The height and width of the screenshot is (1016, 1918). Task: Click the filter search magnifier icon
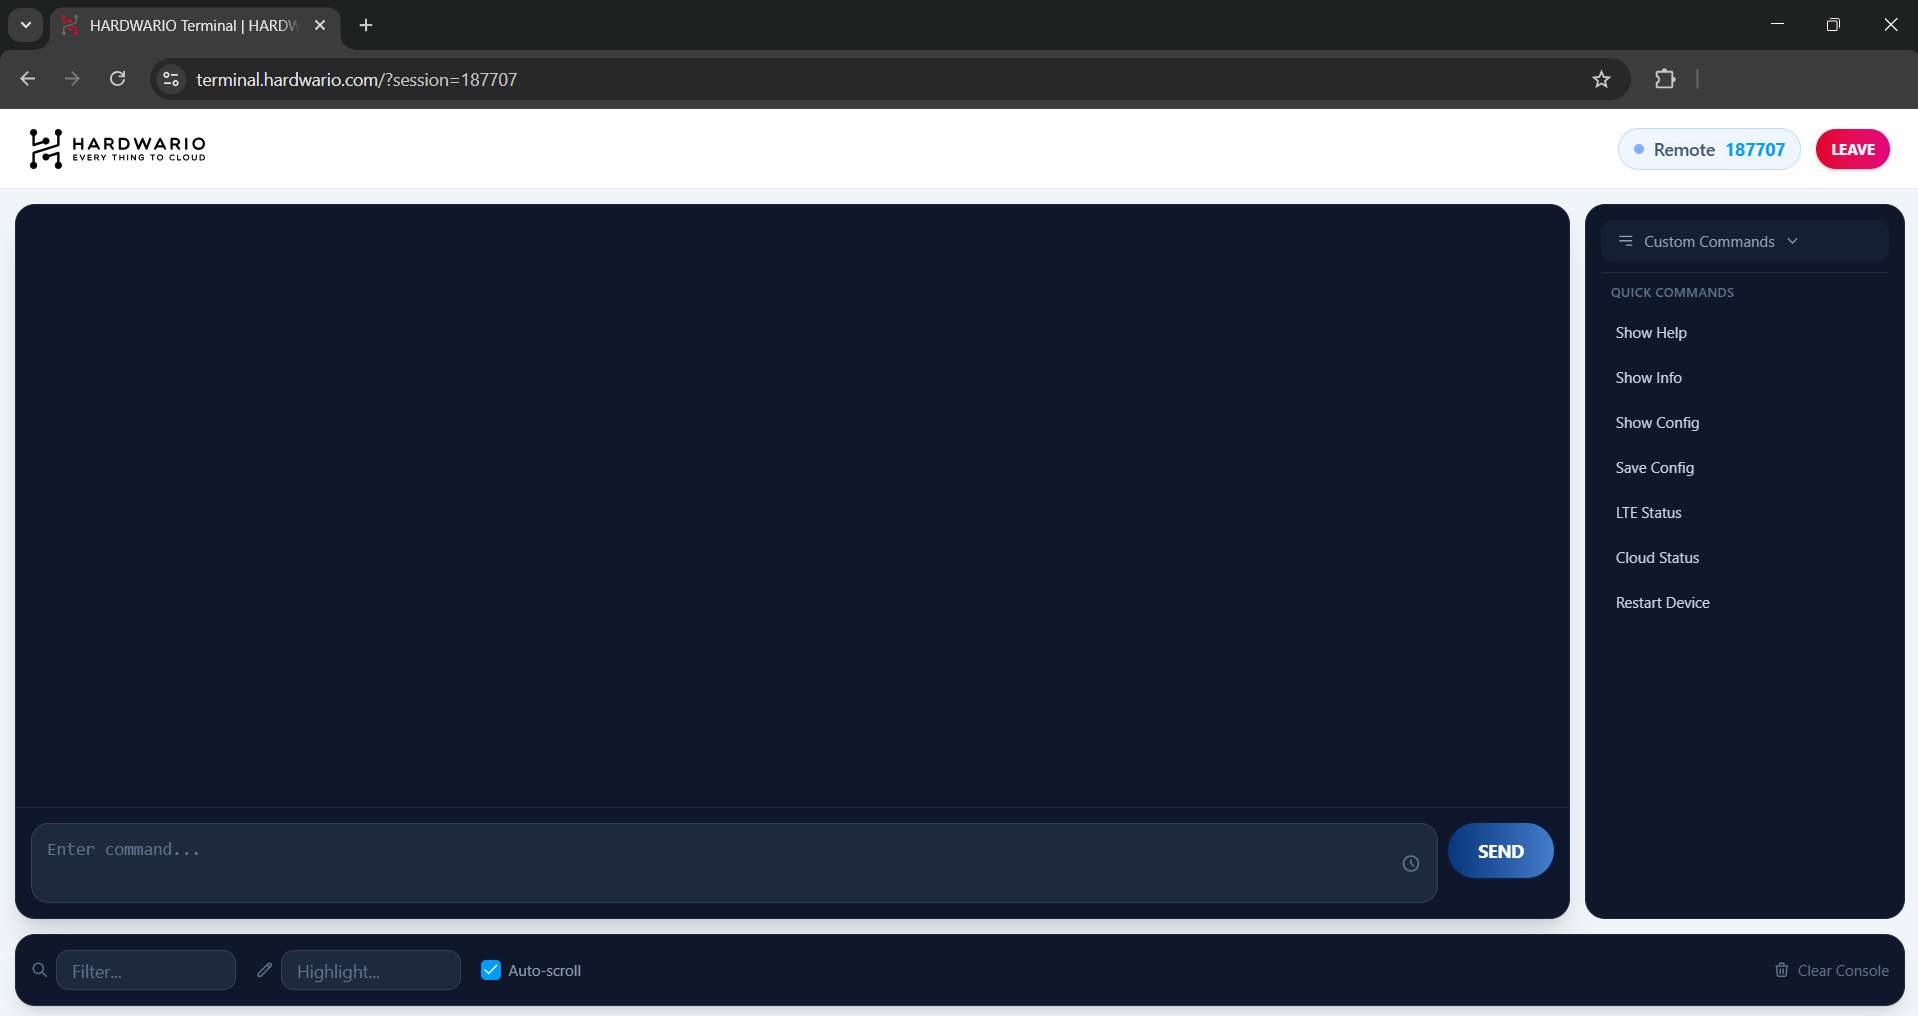[40, 970]
